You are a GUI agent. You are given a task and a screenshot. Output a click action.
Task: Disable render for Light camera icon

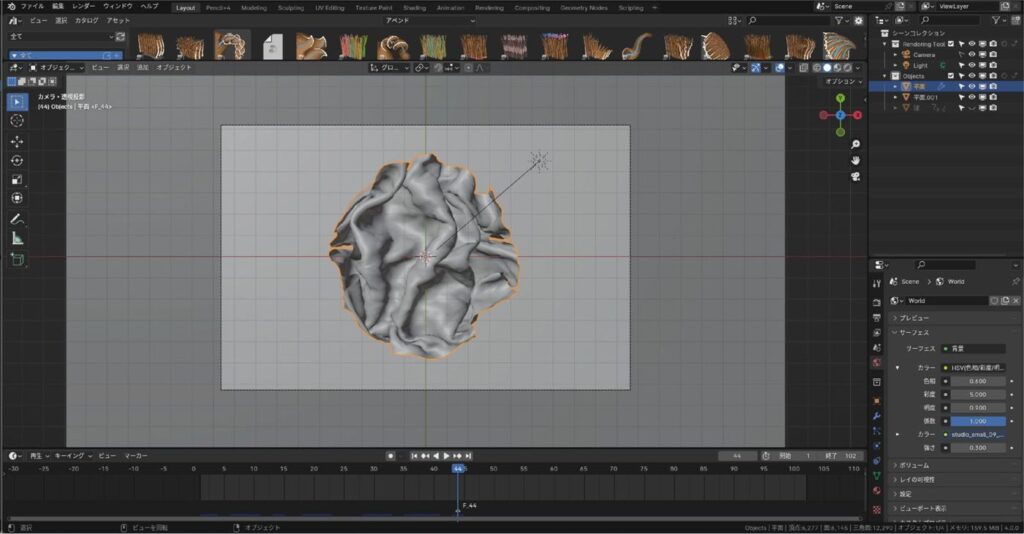tap(993, 65)
